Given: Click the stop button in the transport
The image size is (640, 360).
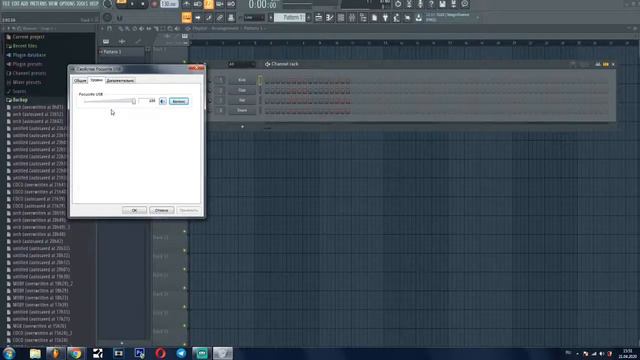Looking at the screenshot, I should (142, 4).
